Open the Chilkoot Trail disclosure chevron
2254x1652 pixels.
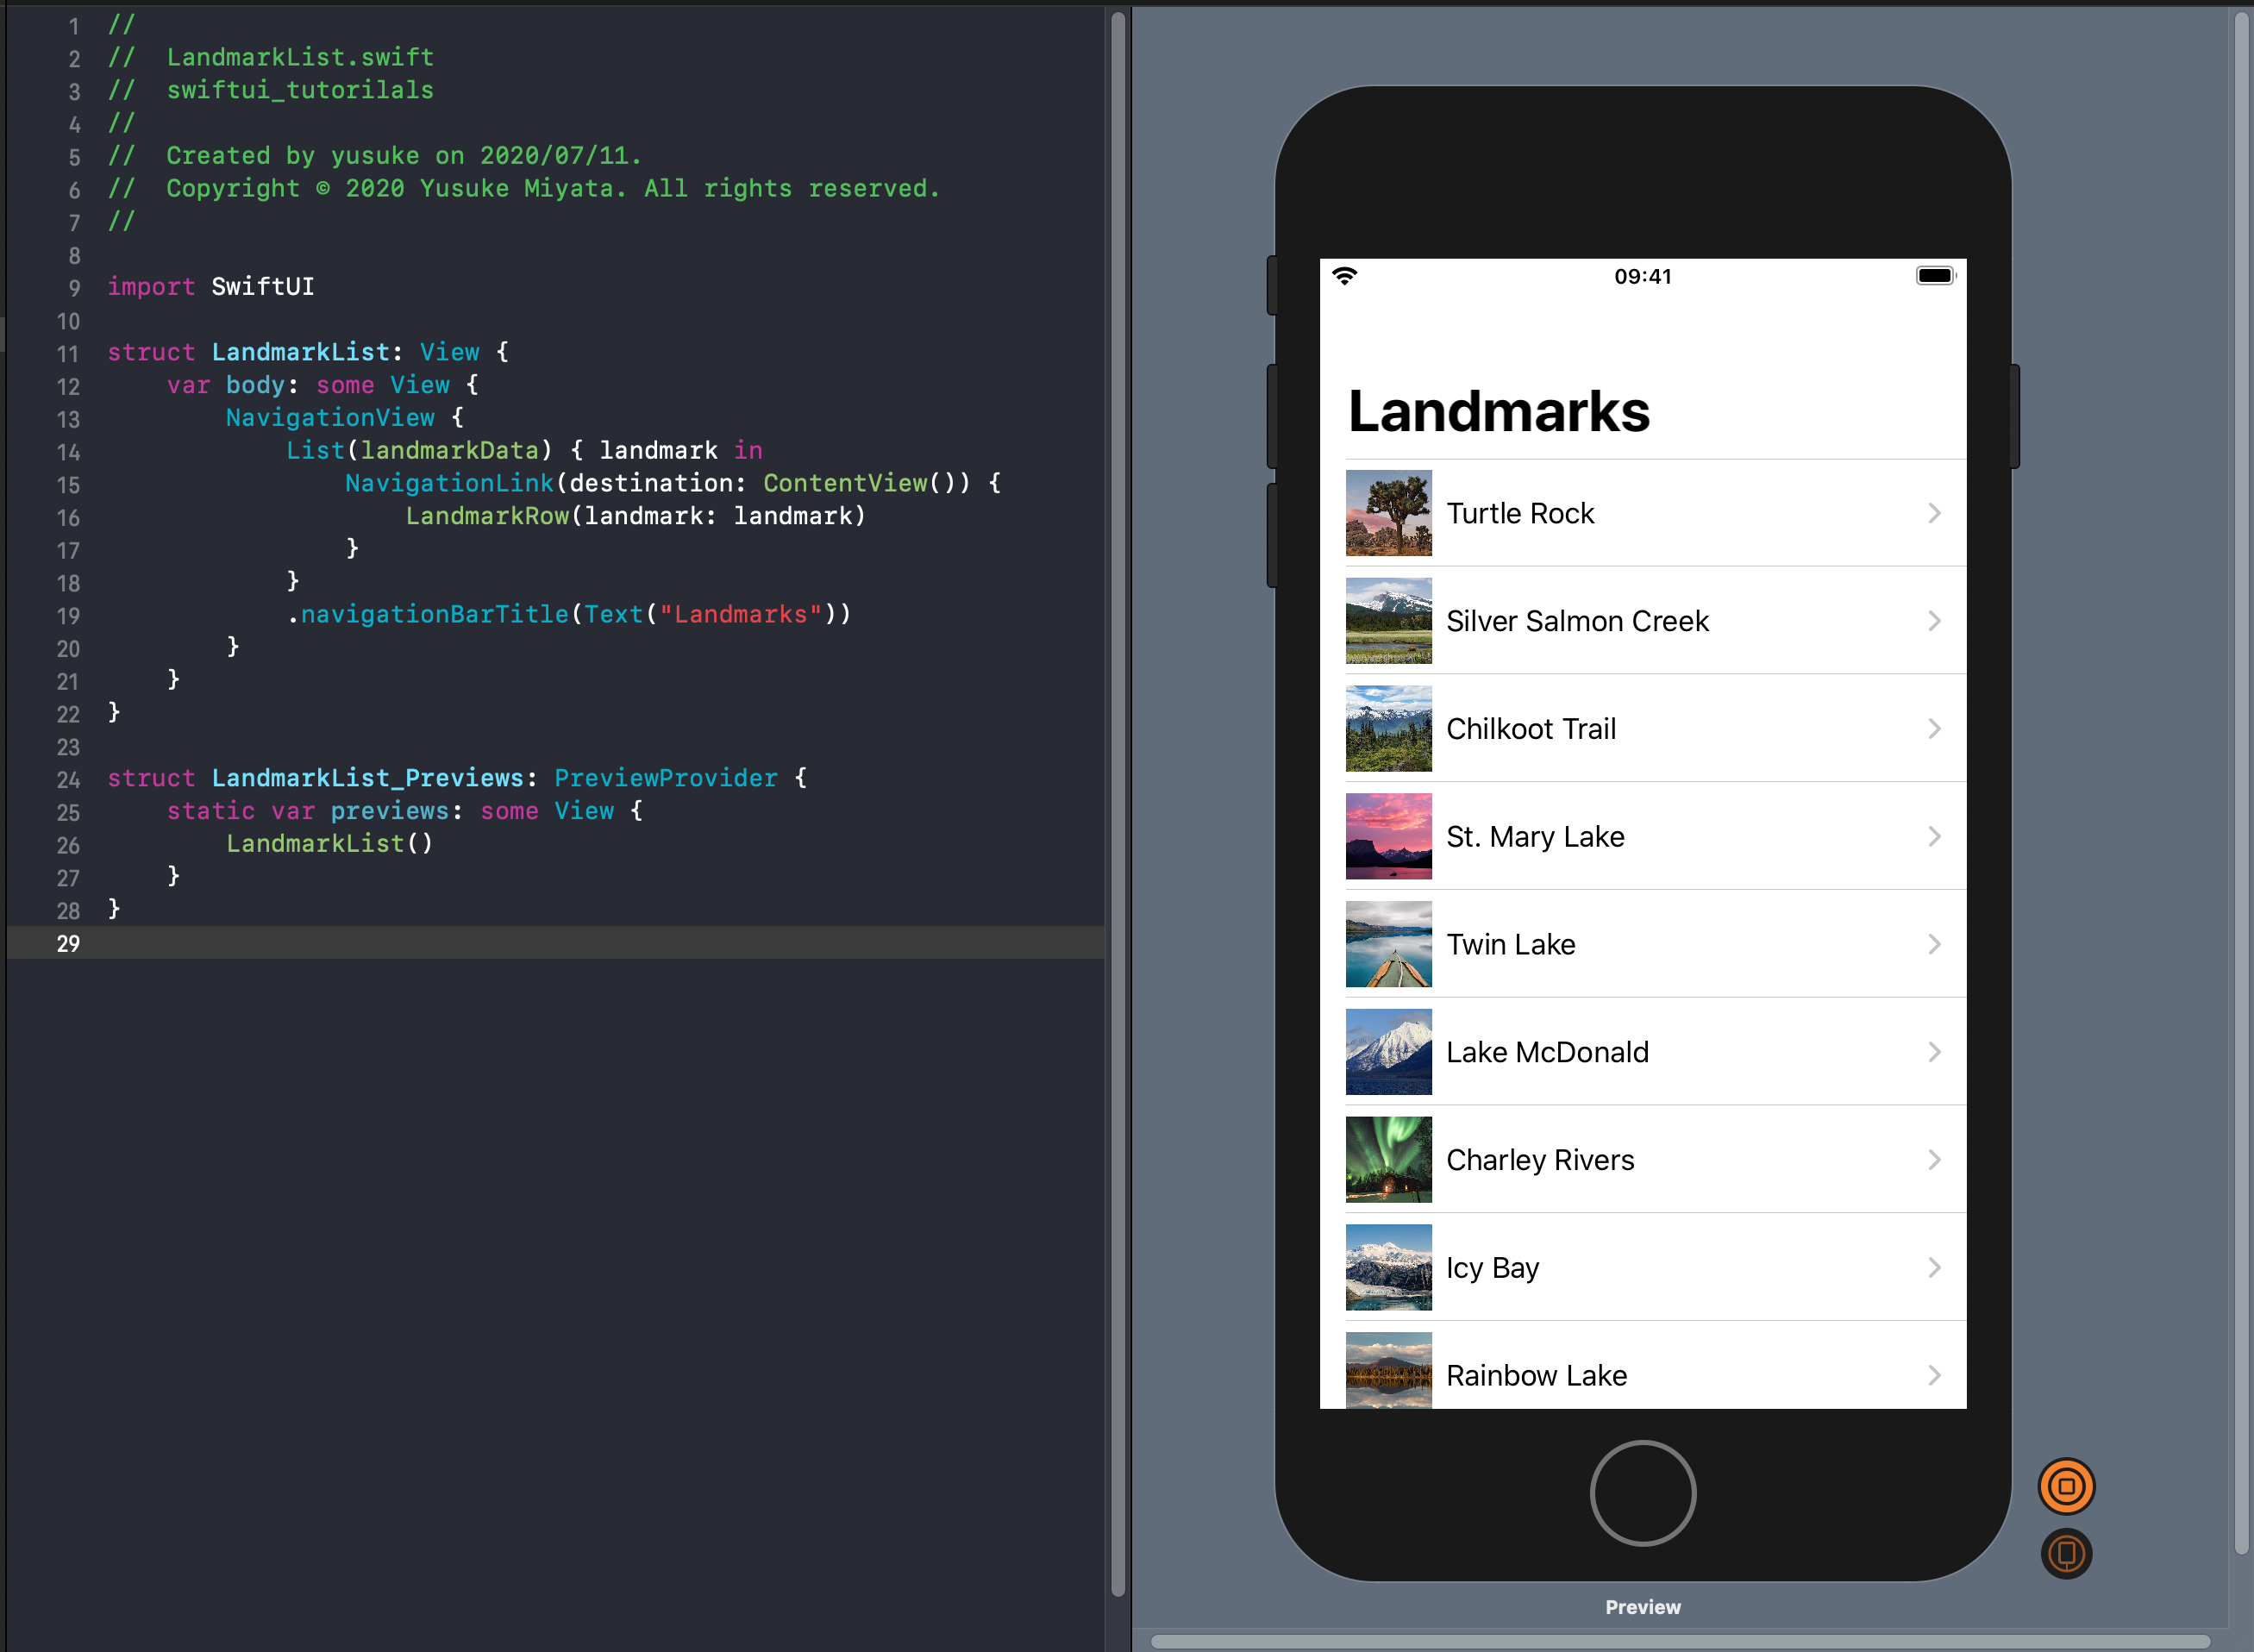pos(1934,729)
